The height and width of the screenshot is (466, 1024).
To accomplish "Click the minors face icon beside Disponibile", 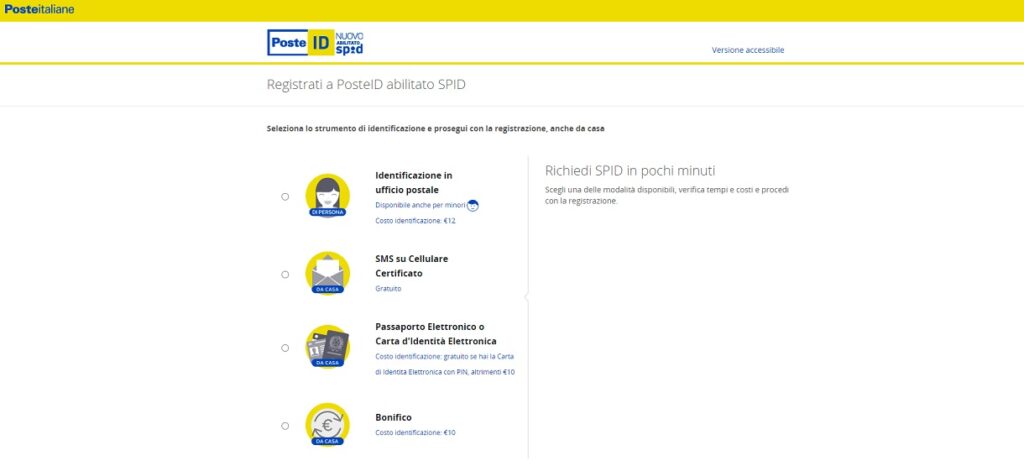I will (473, 206).
